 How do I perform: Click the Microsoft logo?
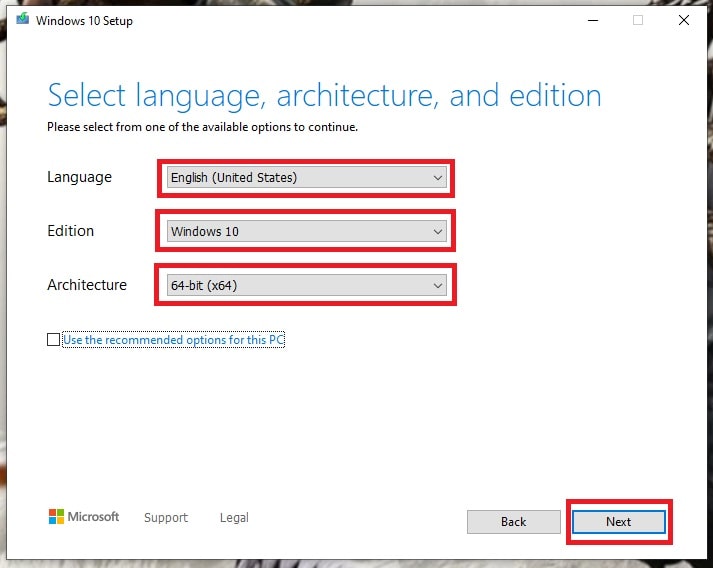(84, 517)
